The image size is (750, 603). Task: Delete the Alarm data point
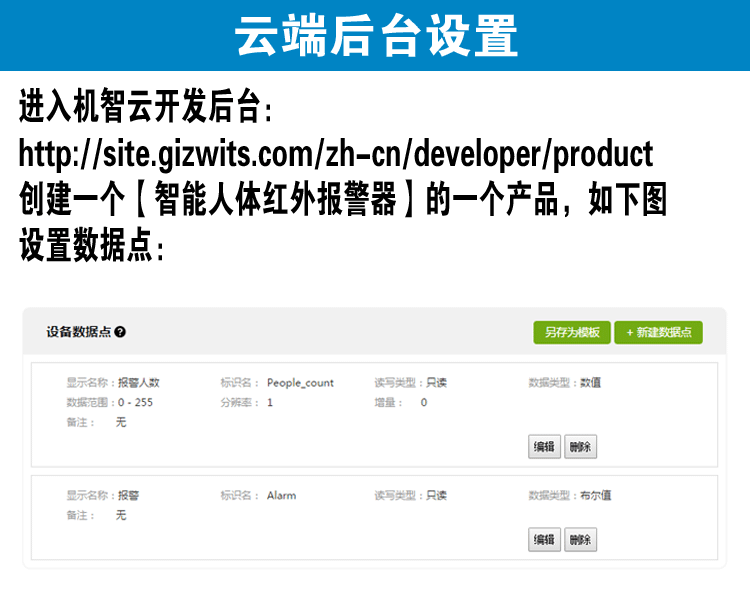[580, 539]
